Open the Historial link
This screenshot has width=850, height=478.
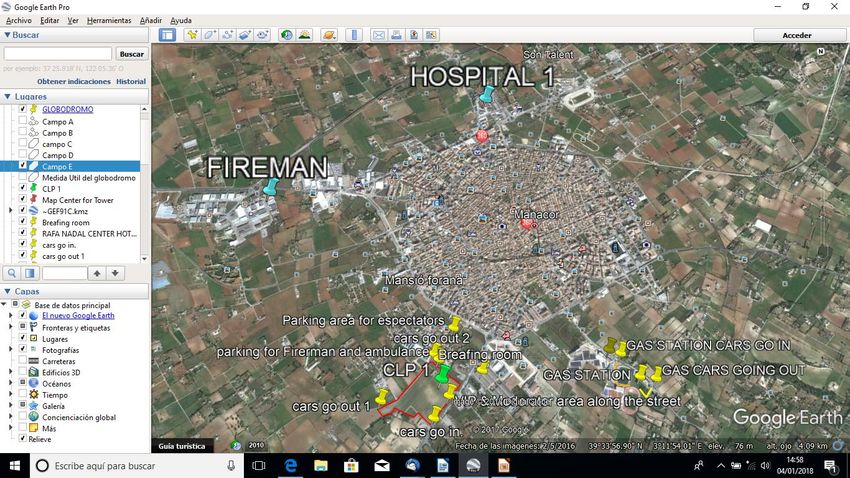pyautogui.click(x=131, y=81)
